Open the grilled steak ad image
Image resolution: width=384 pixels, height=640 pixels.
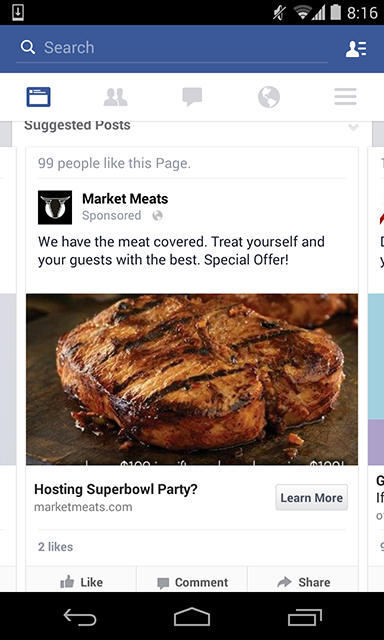(192, 380)
